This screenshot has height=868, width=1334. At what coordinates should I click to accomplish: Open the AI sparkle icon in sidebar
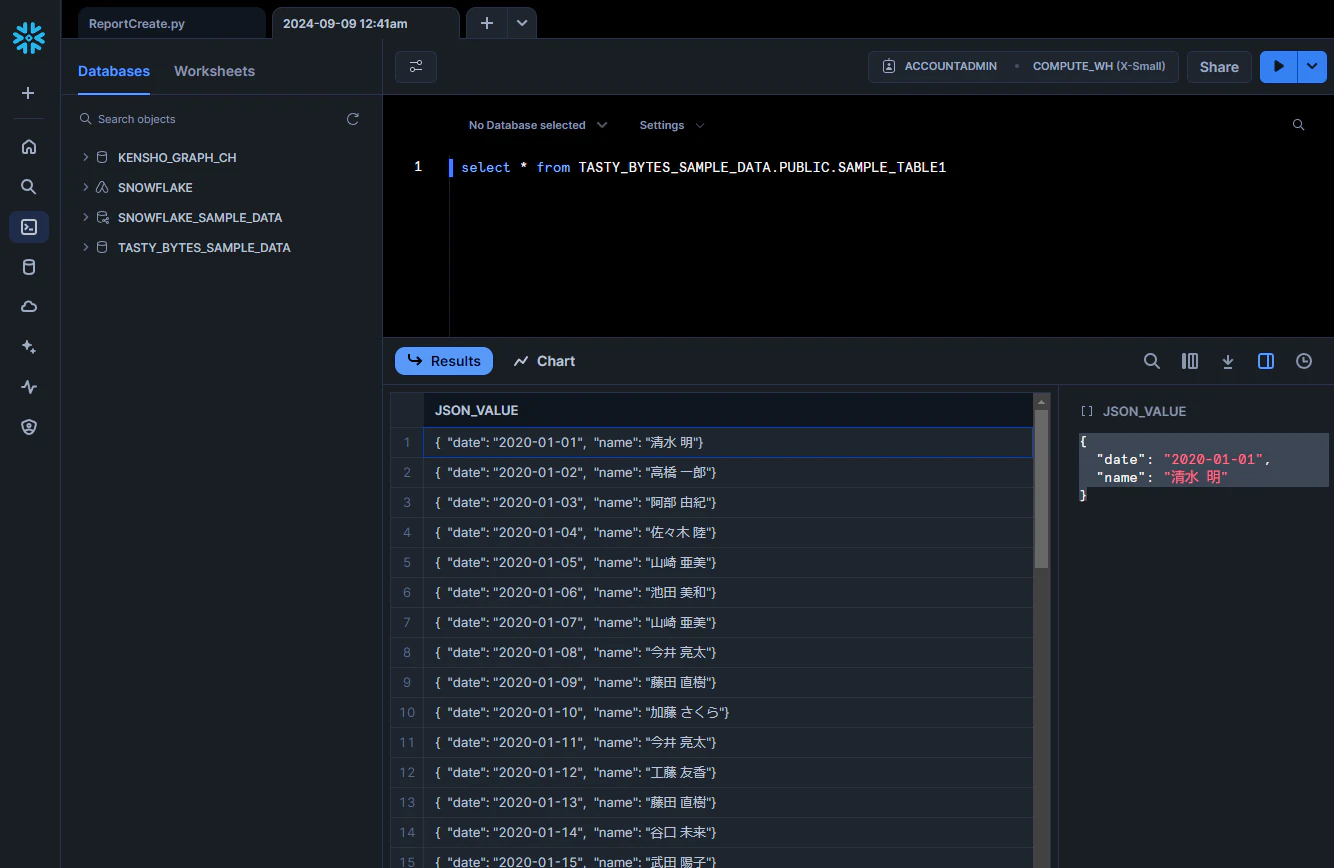tap(29, 347)
